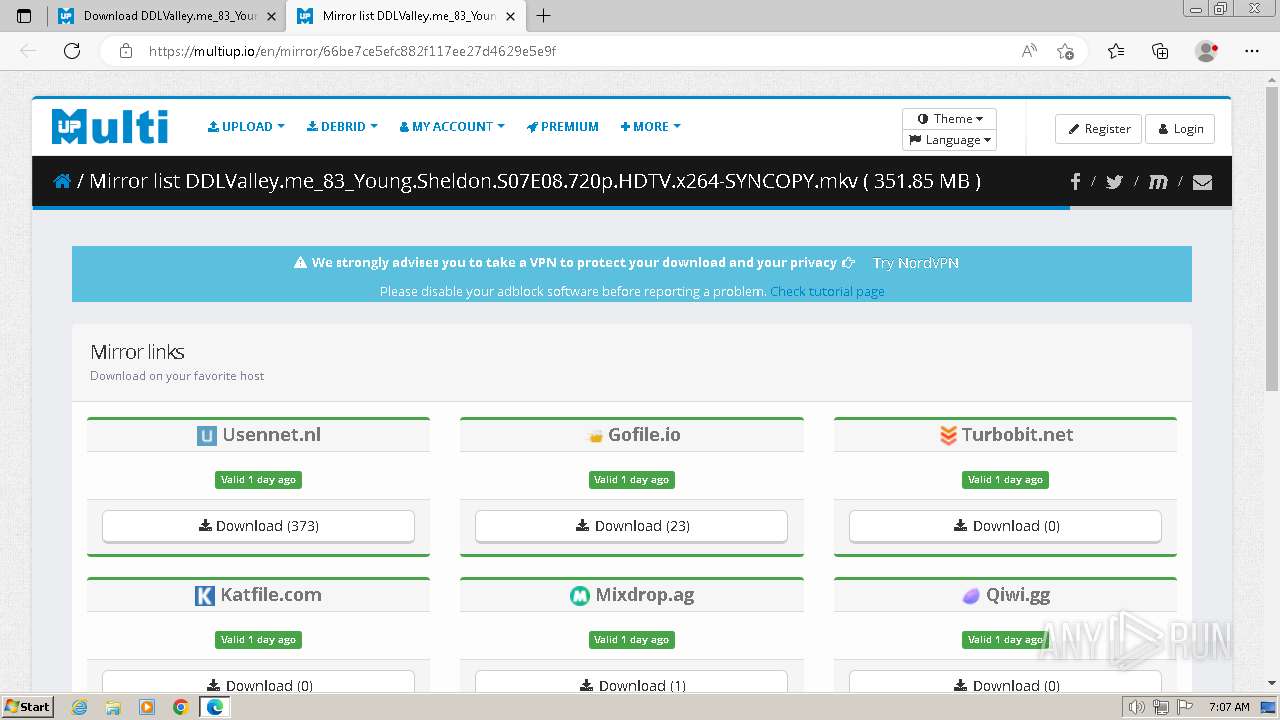
Task: Click the Qiwi.gg host icon
Action: (x=970, y=596)
